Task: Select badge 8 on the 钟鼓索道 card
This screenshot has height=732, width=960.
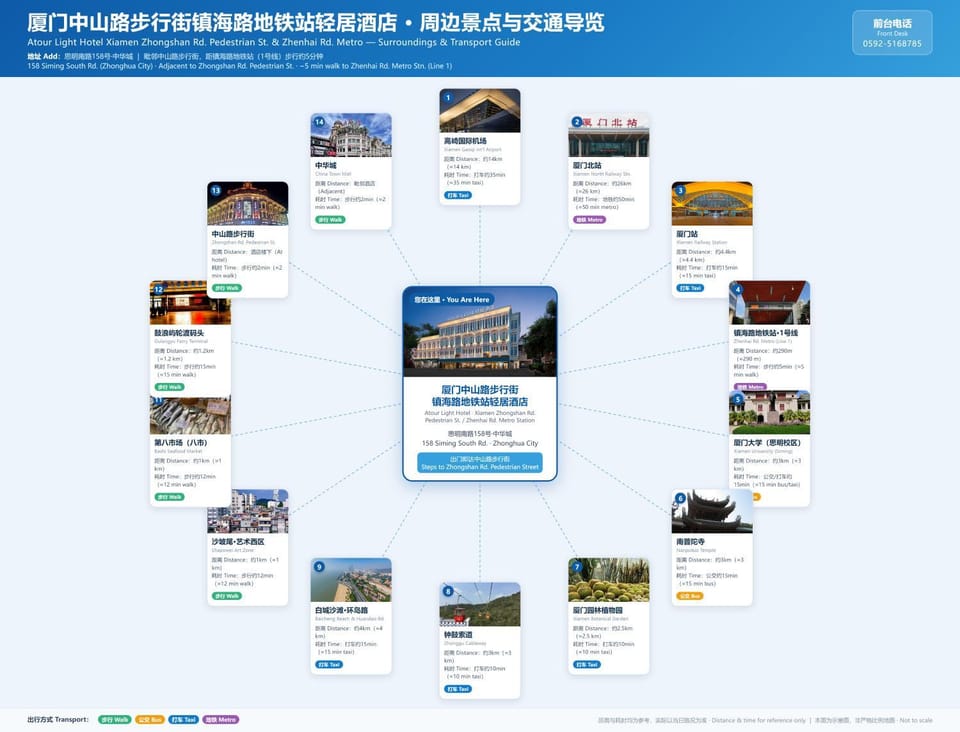Action: (448, 591)
